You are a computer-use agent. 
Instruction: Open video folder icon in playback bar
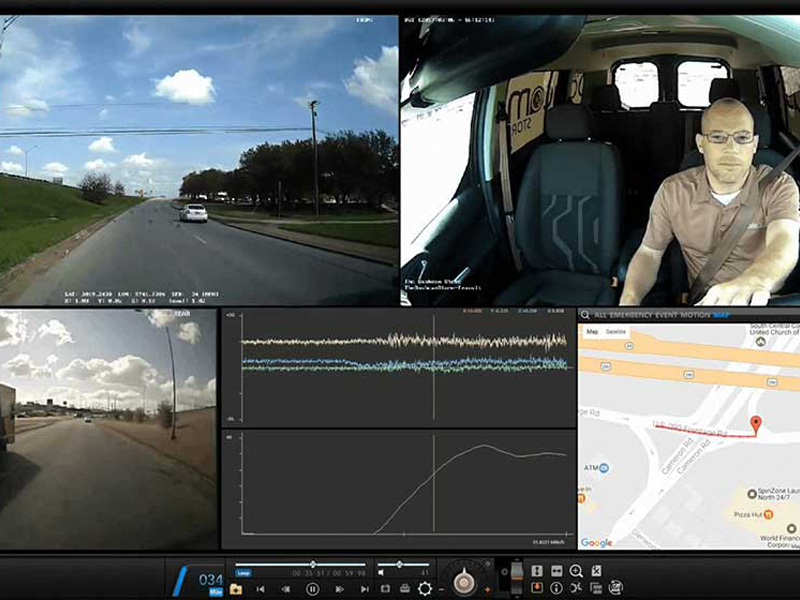(x=236, y=589)
